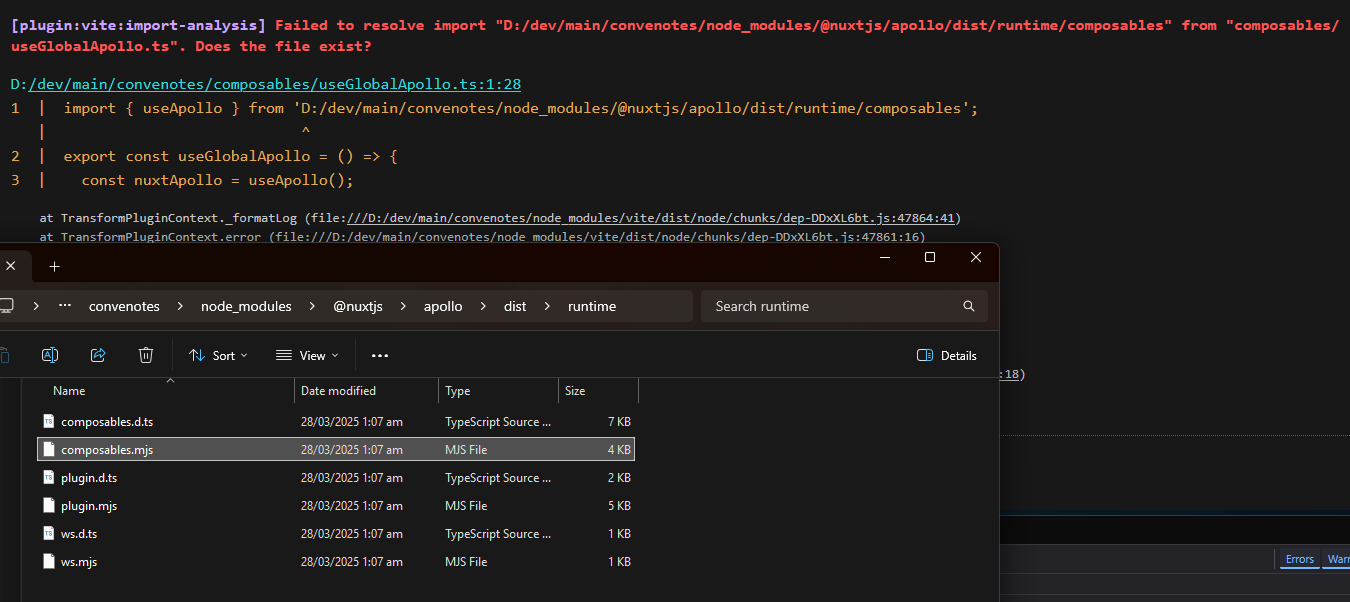This screenshot has height=602, width=1350.
Task: Click the file icon of plugin.mjs
Action: 49,506
